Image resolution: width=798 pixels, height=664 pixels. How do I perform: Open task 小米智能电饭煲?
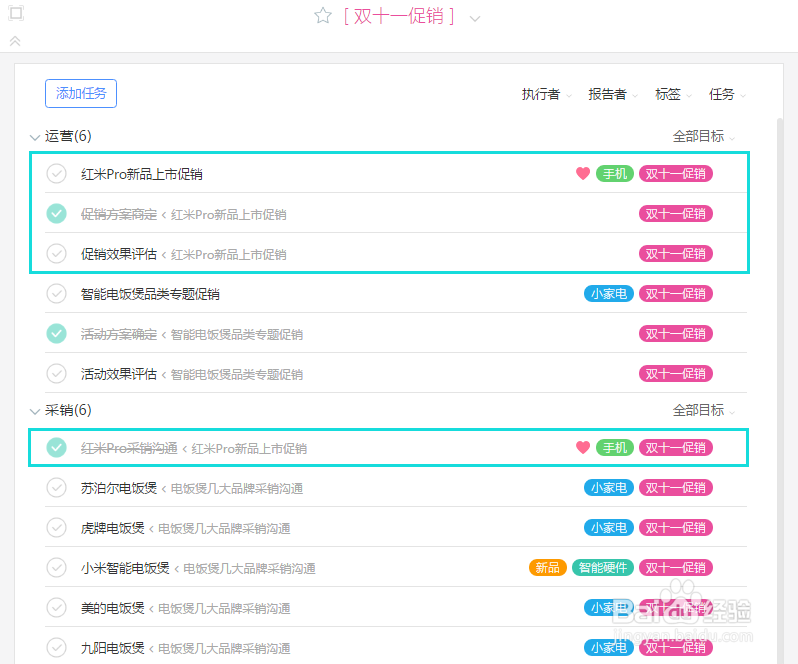click(125, 568)
